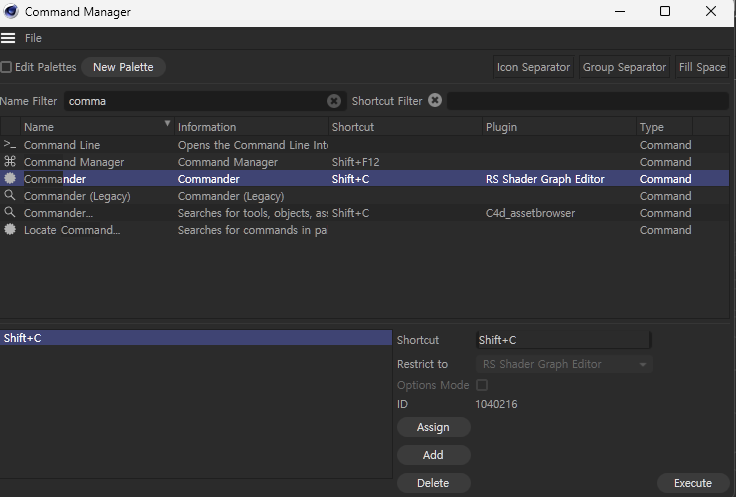
Task: Select the Shift+C entry in shortcut list
Action: pyautogui.click(x=195, y=338)
